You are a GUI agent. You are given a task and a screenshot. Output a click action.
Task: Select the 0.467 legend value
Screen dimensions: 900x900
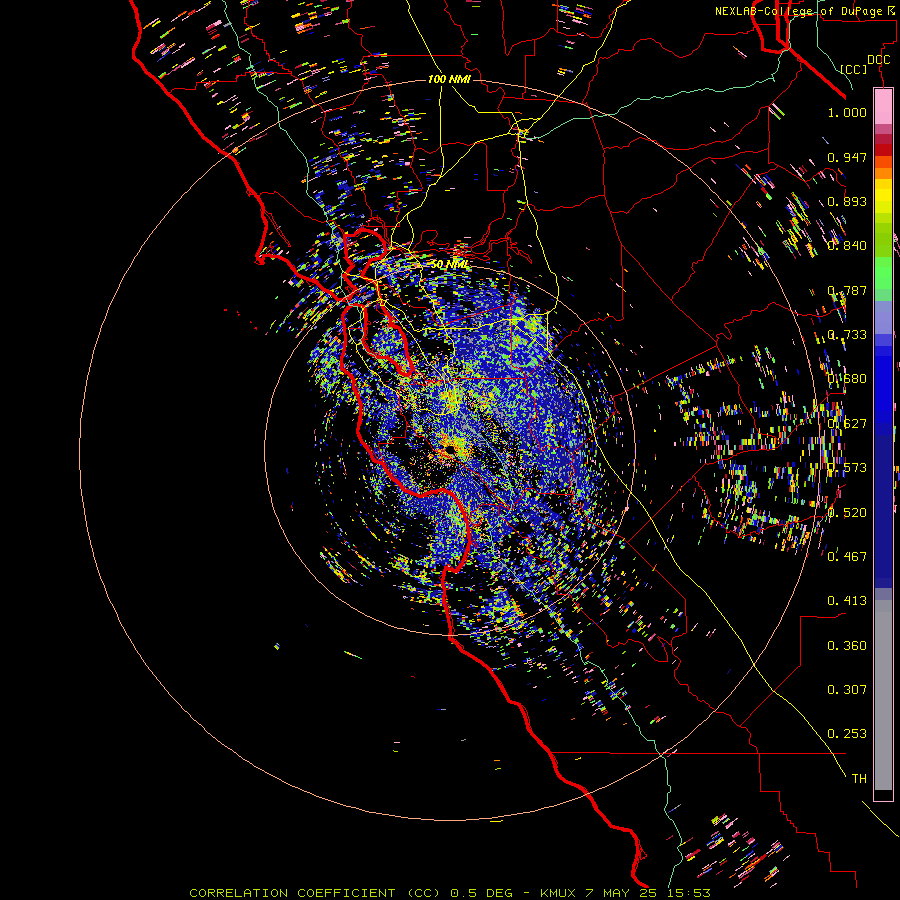click(x=847, y=556)
